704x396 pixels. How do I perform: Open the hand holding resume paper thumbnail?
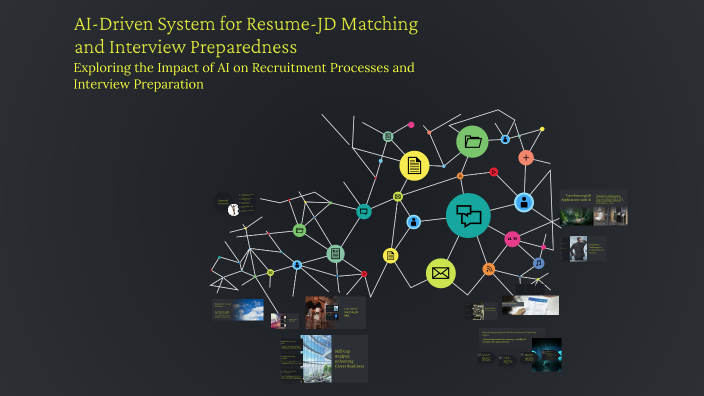pos(530,305)
